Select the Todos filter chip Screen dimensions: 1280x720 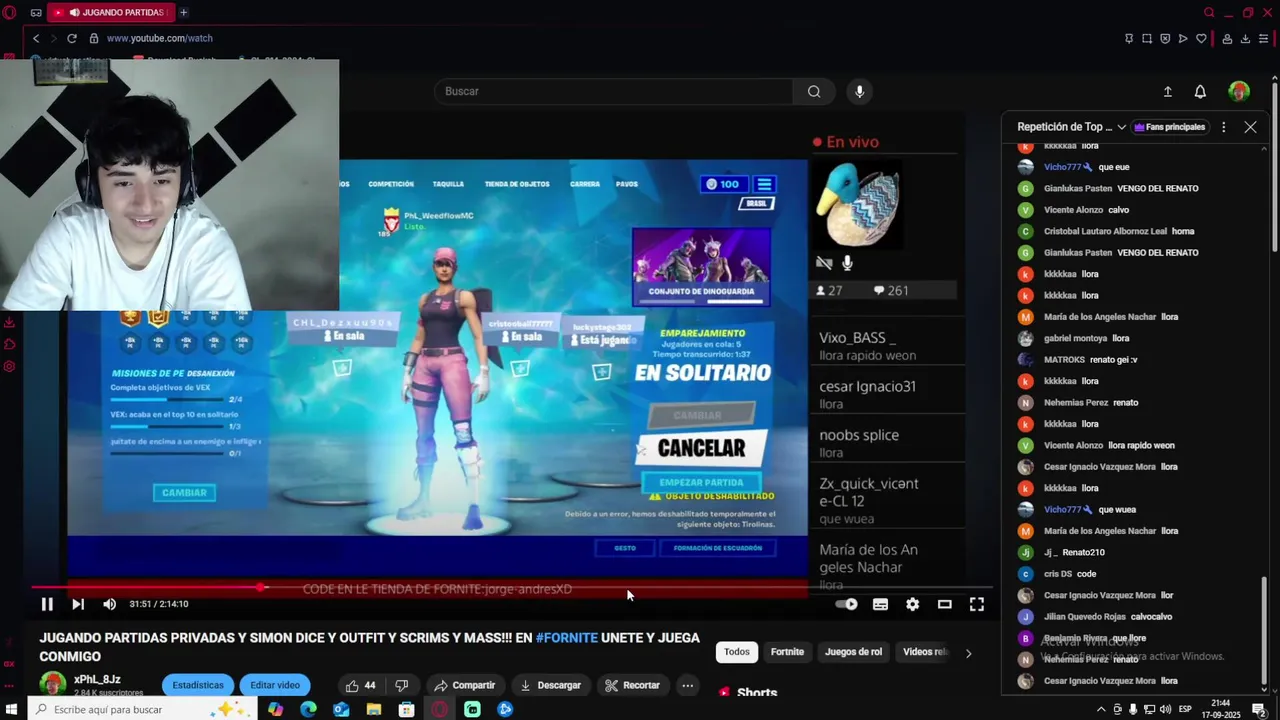[737, 652]
